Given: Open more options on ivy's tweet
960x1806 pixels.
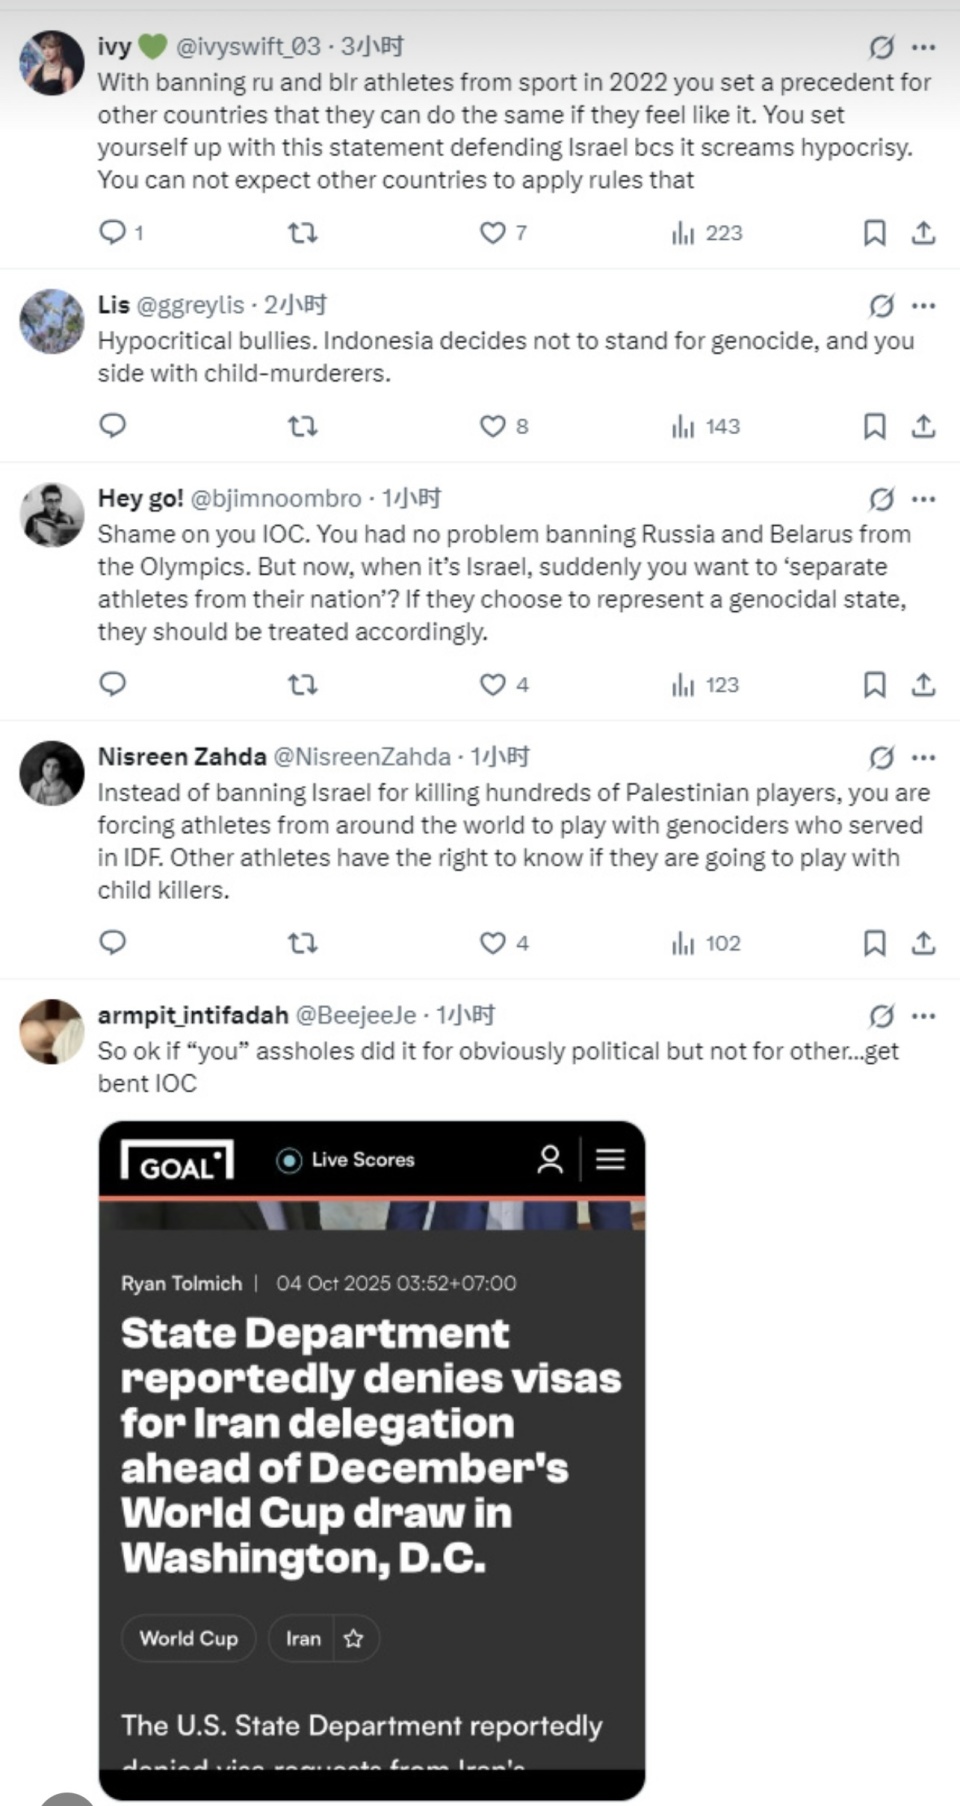Looking at the screenshot, I should pyautogui.click(x=924, y=47).
